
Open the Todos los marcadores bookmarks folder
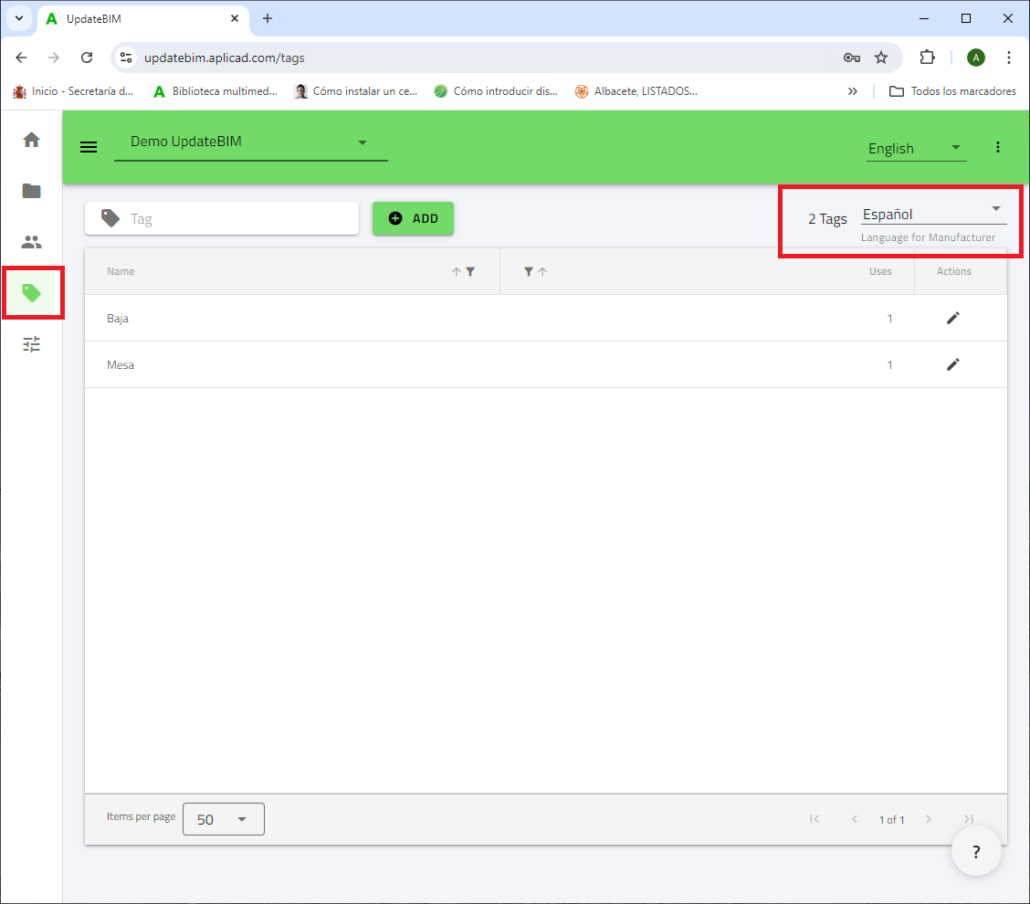[x=952, y=91]
